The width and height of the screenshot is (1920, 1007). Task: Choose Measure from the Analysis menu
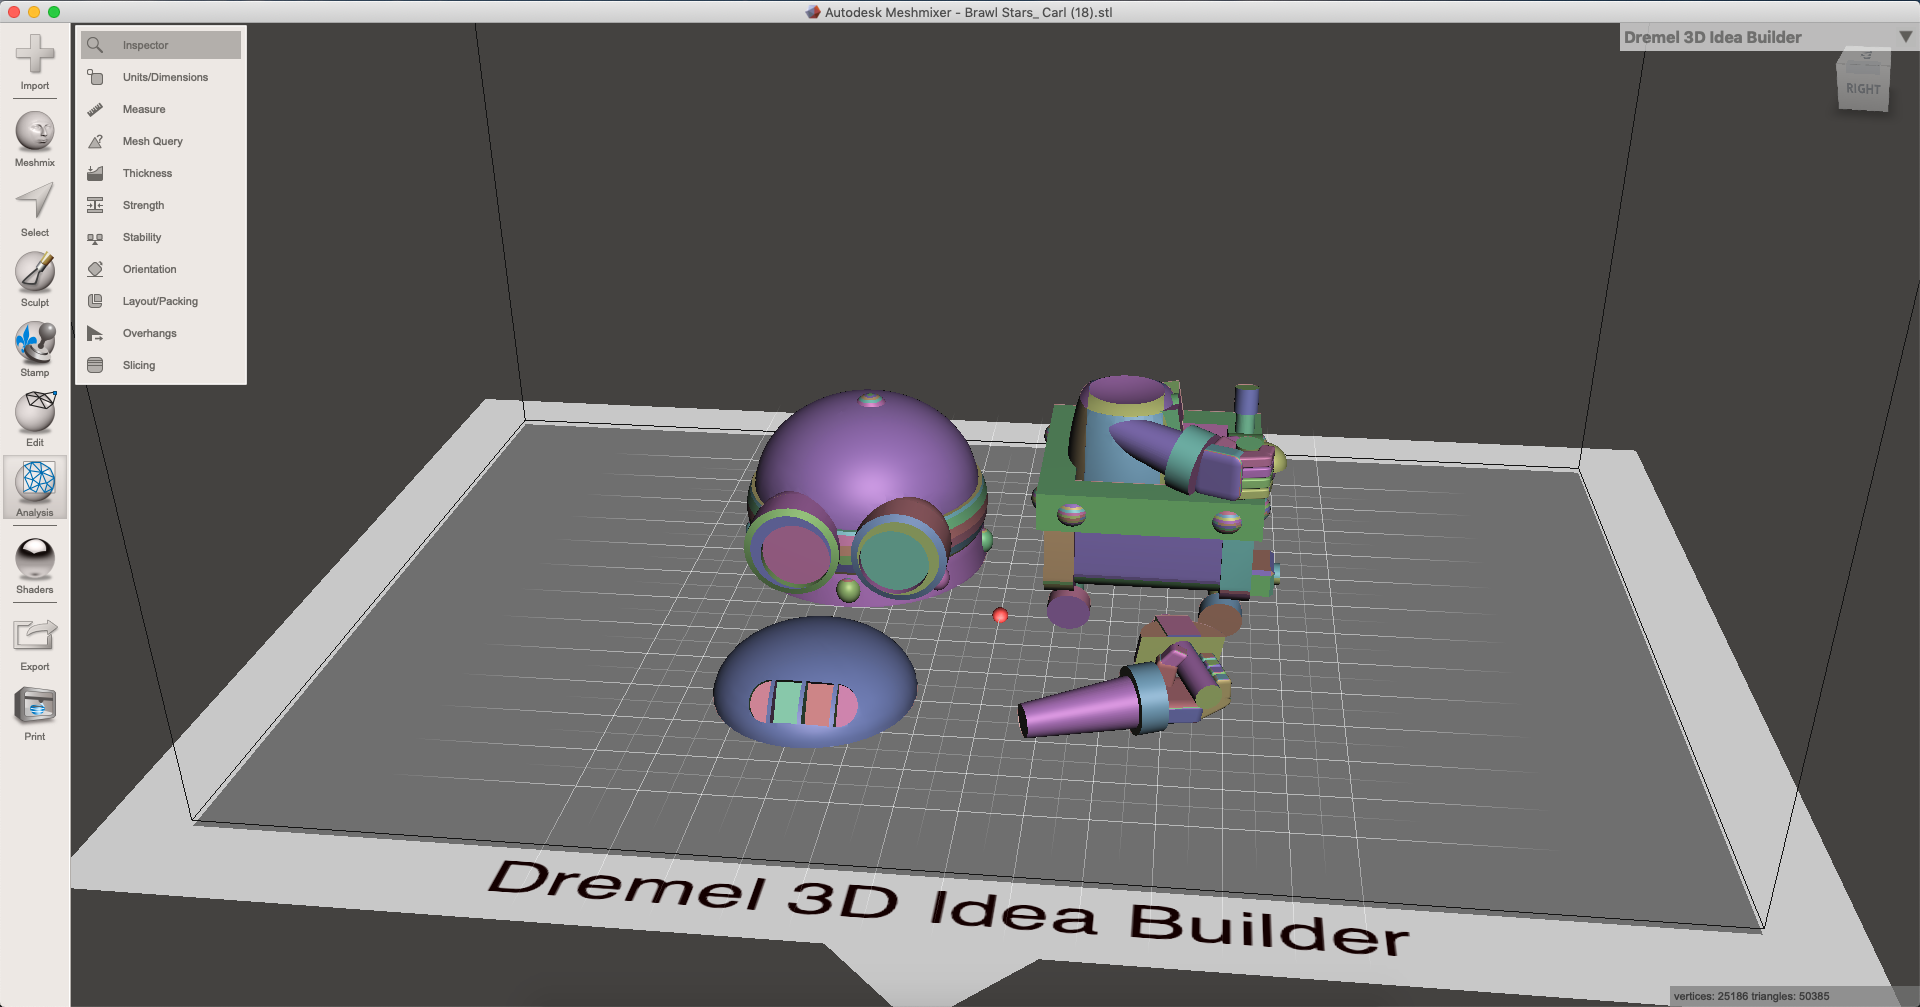[x=161, y=109]
